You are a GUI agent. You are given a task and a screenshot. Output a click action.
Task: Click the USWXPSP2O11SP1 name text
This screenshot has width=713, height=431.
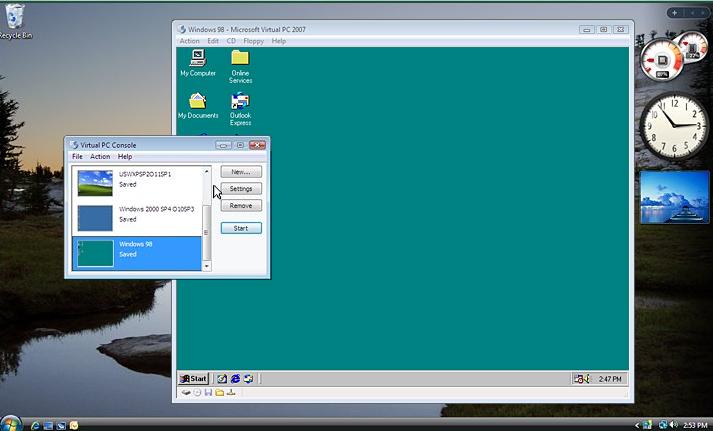coord(145,174)
